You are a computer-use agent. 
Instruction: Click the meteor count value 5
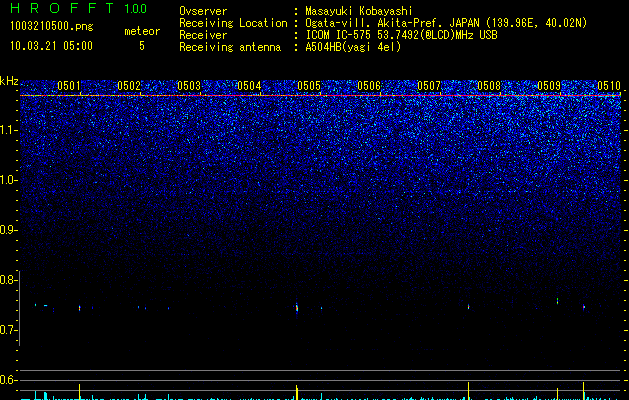click(x=142, y=46)
